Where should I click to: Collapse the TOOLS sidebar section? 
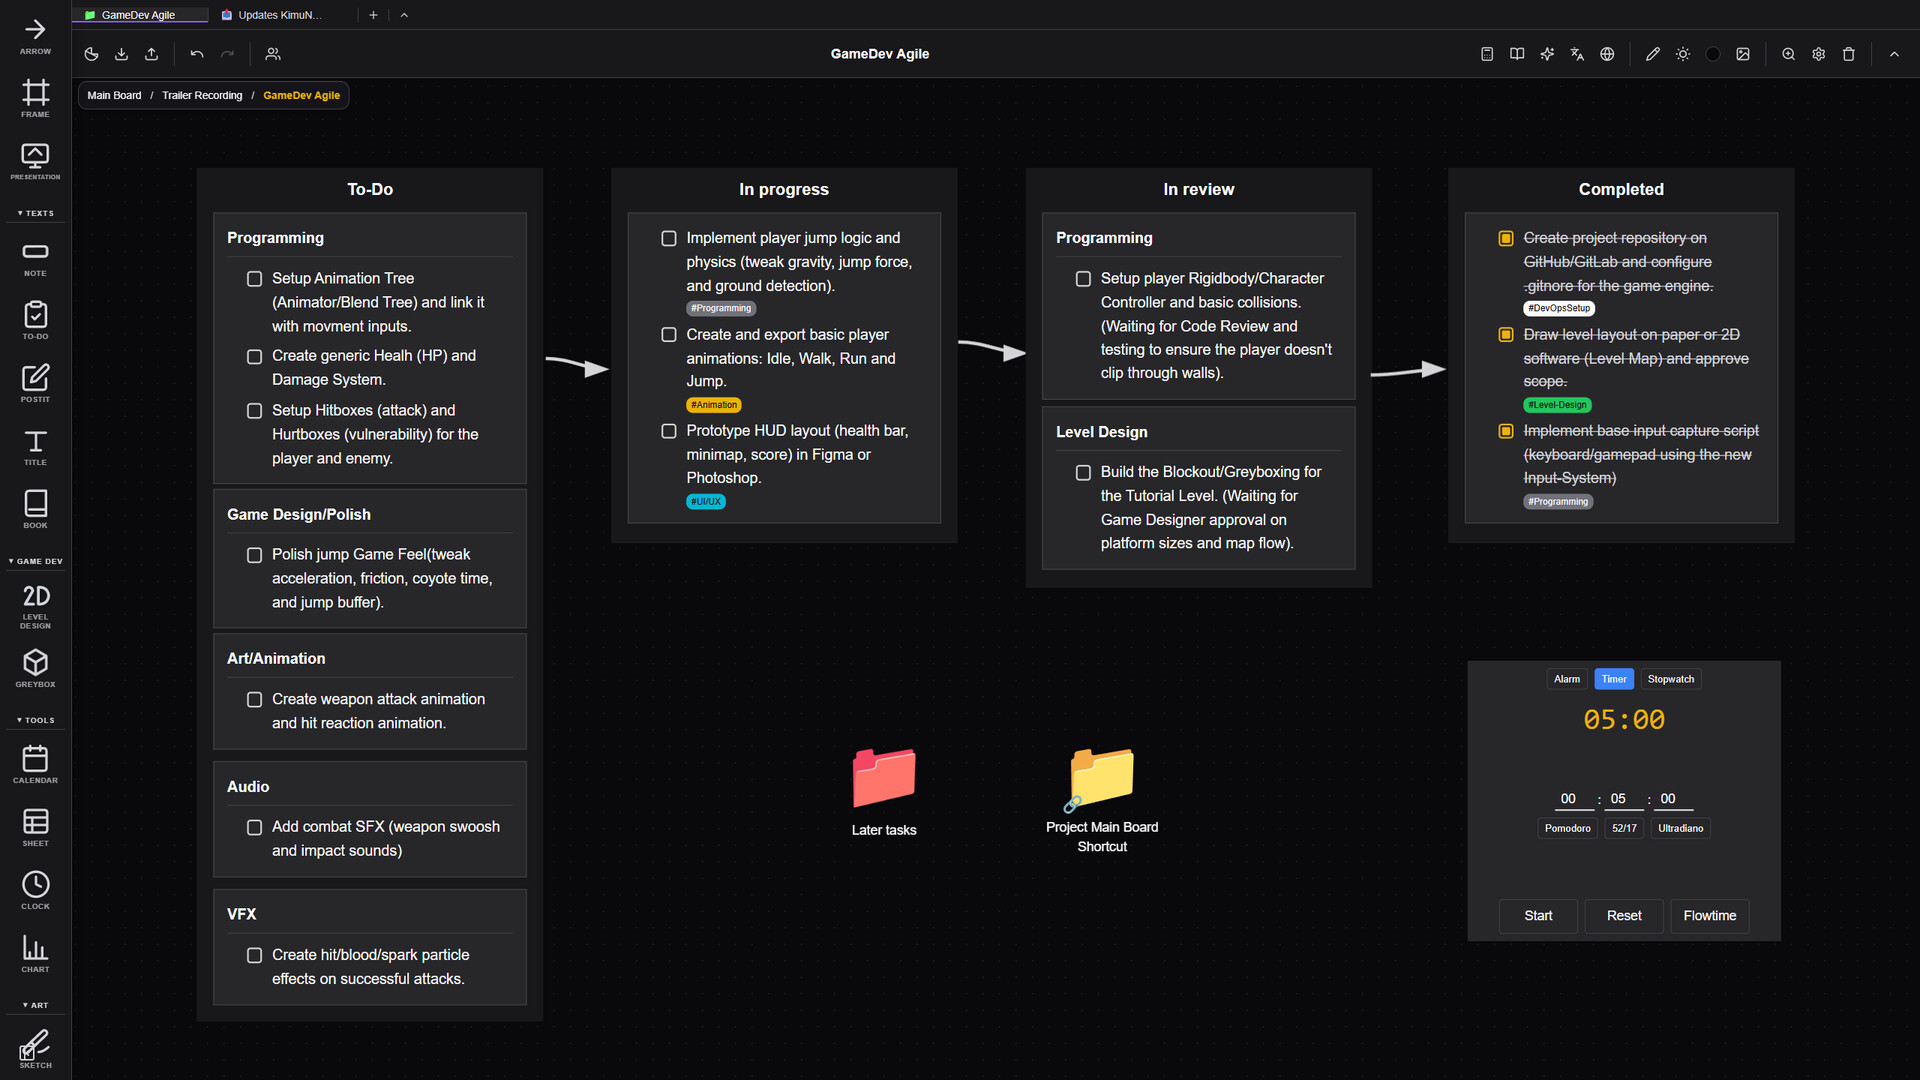click(x=35, y=720)
